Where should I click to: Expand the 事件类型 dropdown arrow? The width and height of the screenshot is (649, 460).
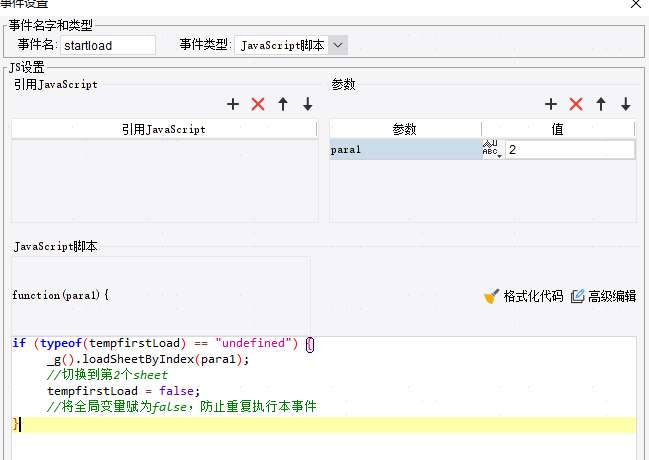338,45
